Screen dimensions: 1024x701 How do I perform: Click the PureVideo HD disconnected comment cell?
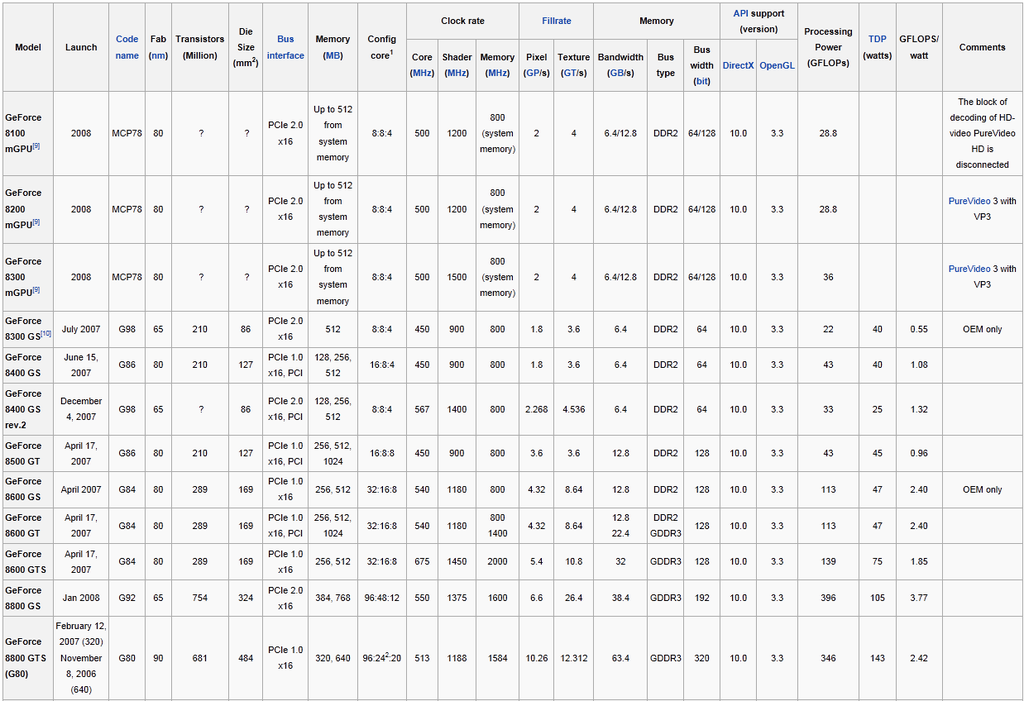click(x=982, y=133)
